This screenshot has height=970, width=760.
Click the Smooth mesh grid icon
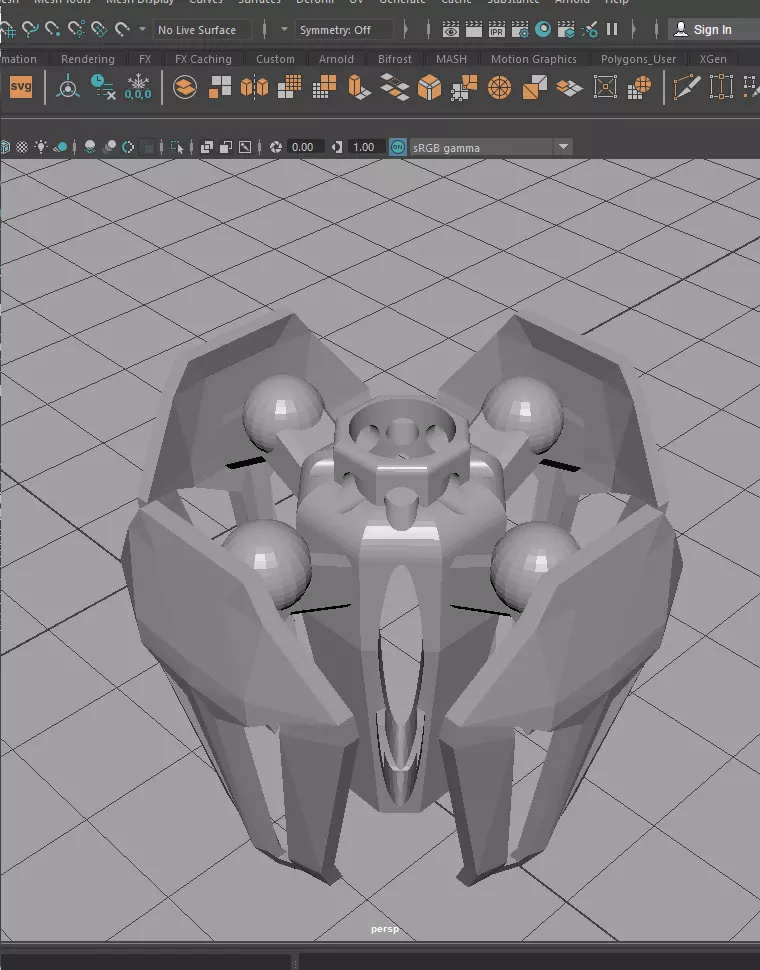point(289,87)
